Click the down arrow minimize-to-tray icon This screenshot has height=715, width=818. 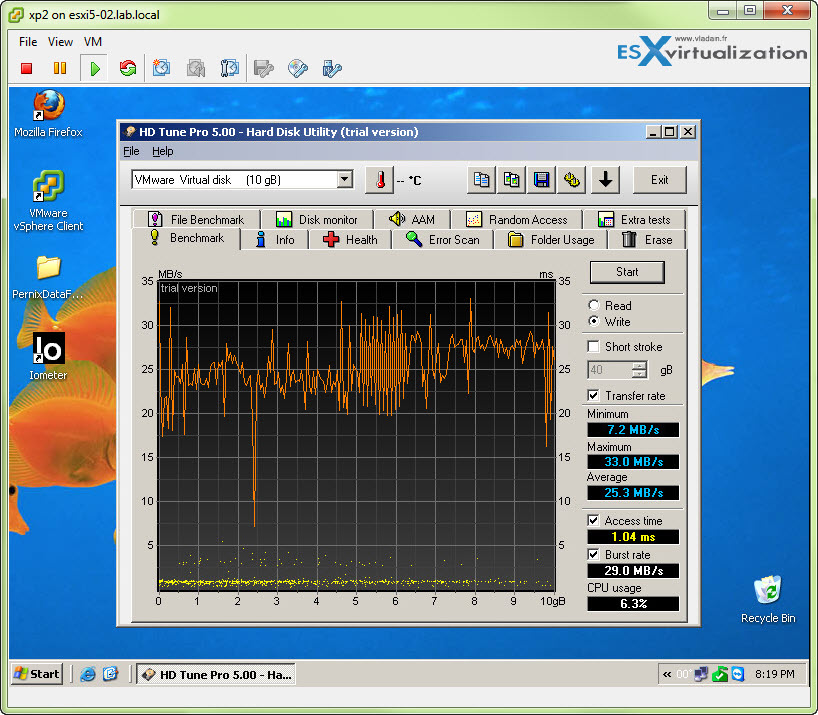pyautogui.click(x=605, y=180)
